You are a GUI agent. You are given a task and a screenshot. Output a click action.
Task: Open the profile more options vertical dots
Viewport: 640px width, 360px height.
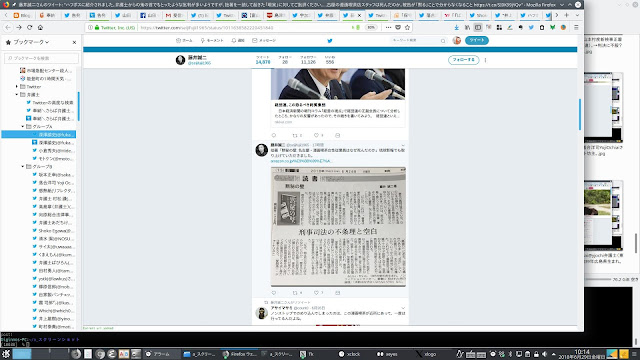coord(485,60)
